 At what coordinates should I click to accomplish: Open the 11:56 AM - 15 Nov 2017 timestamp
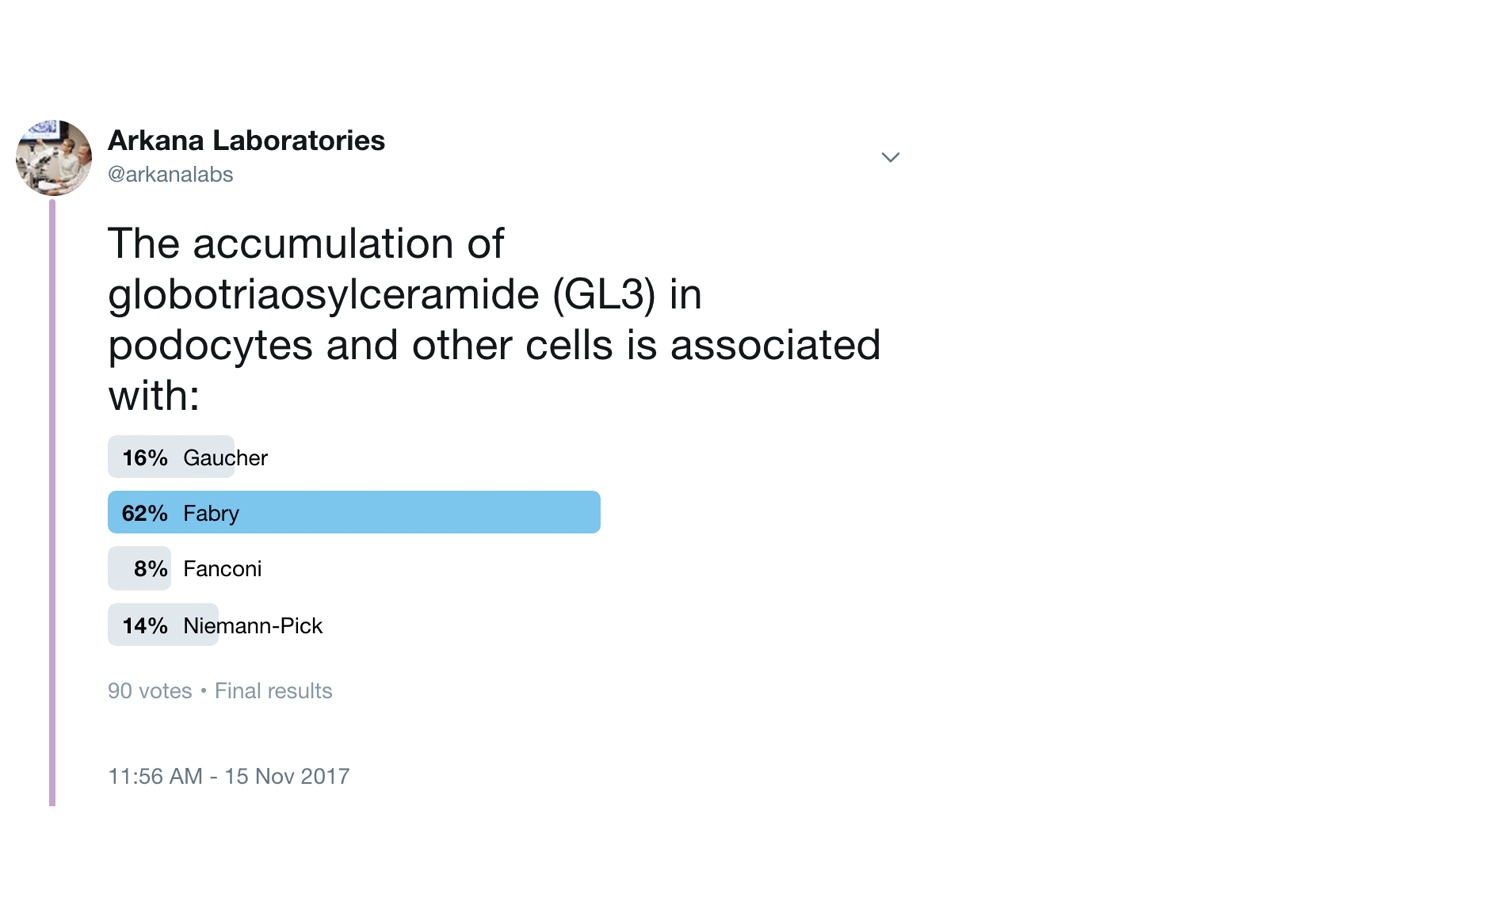[x=229, y=776]
